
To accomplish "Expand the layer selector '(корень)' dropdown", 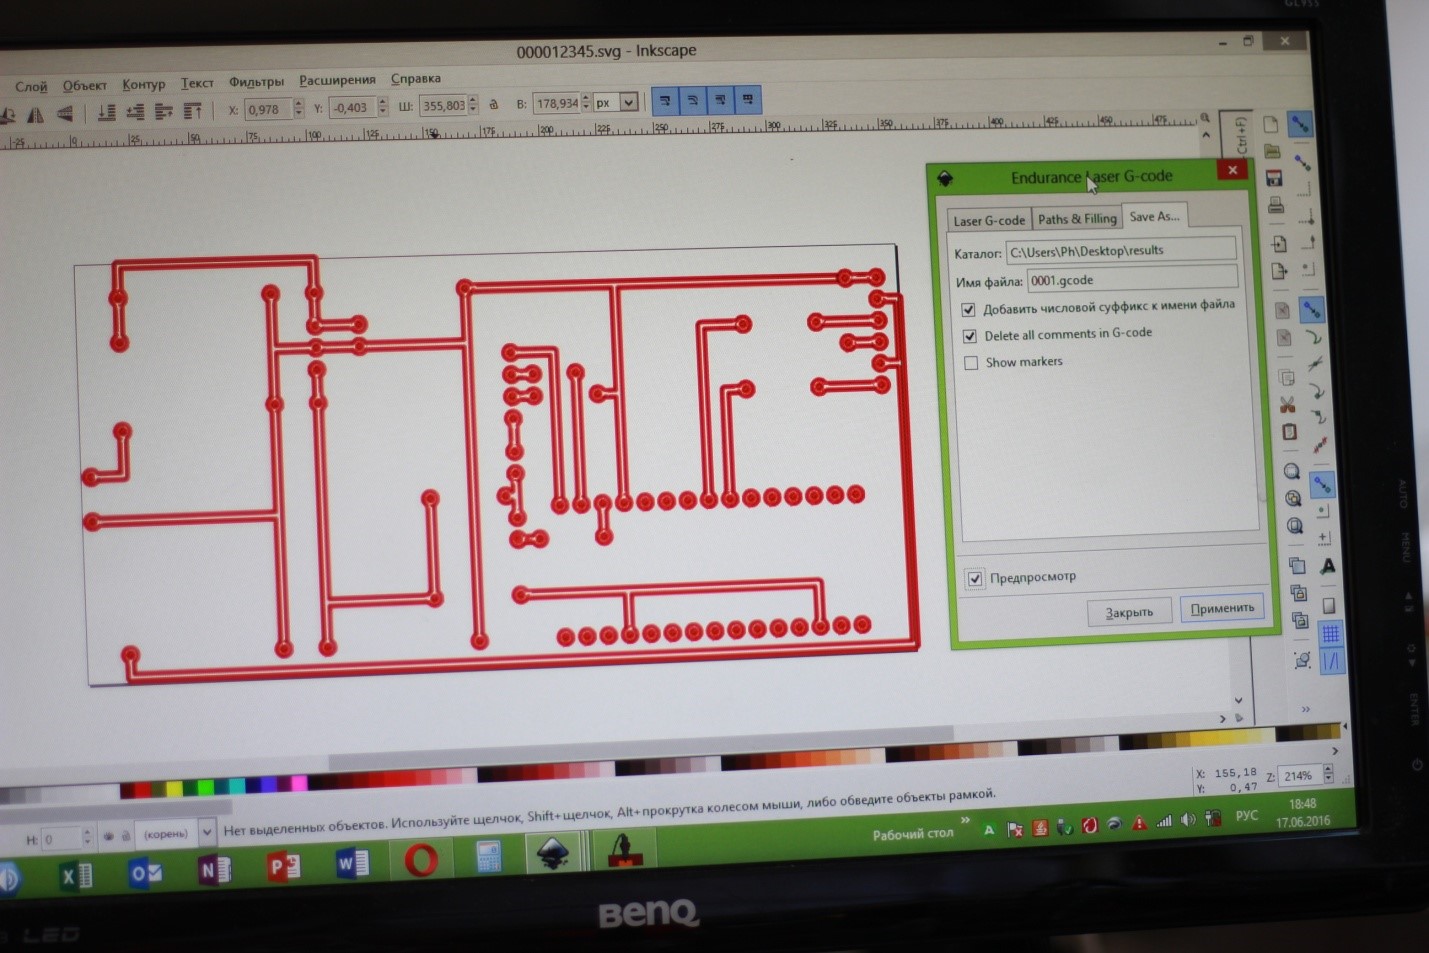I will click(206, 831).
